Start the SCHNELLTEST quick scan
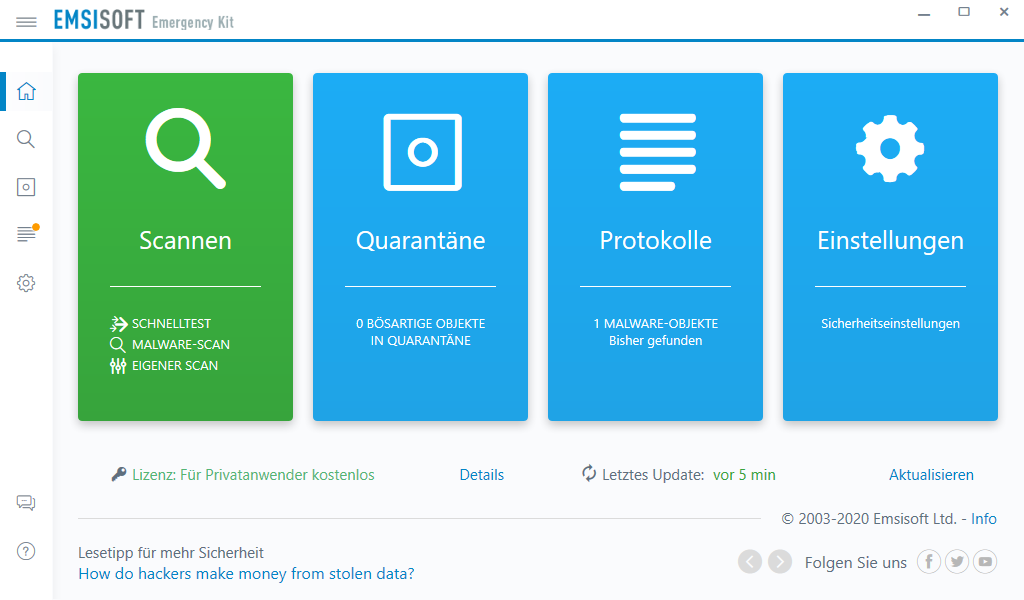 tap(171, 324)
